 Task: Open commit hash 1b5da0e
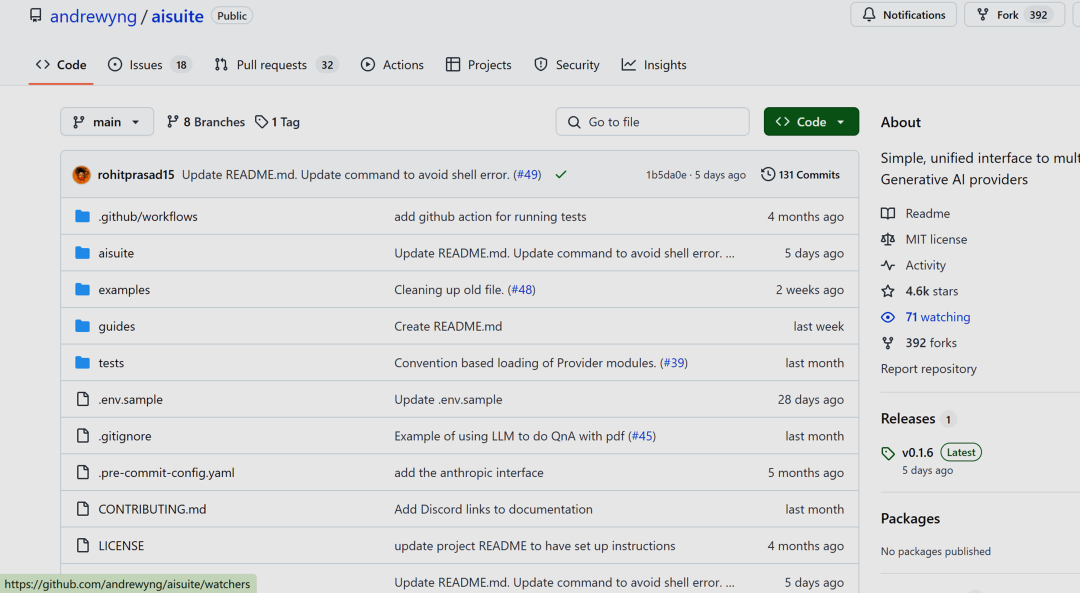coord(666,175)
